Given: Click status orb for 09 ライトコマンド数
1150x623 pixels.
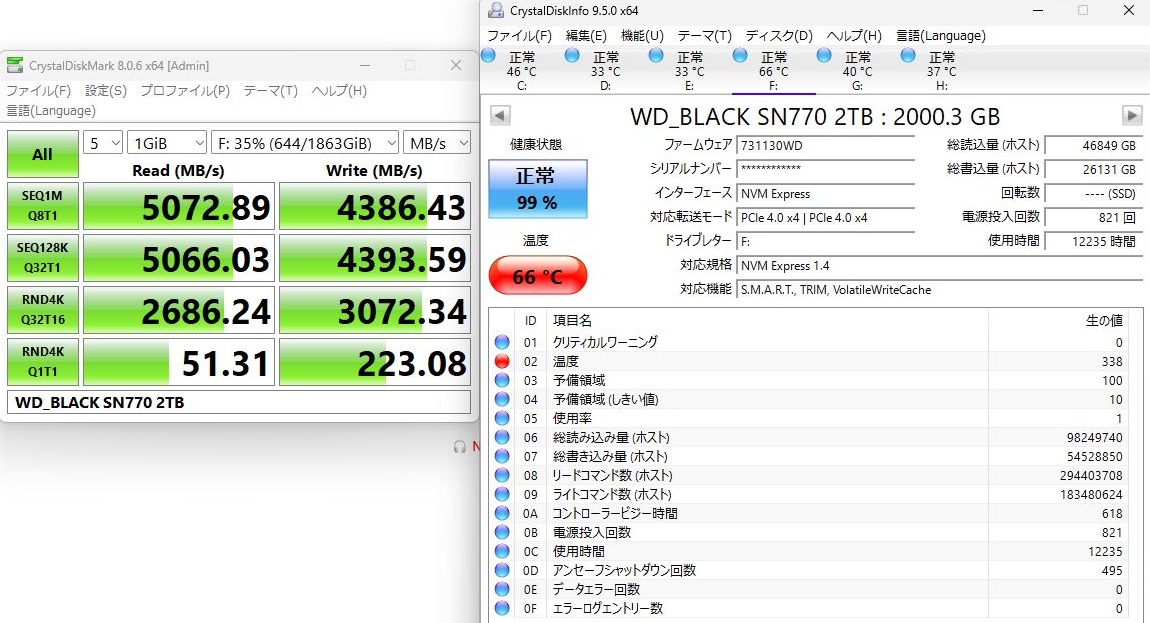Looking at the screenshot, I should pyautogui.click(x=502, y=495).
